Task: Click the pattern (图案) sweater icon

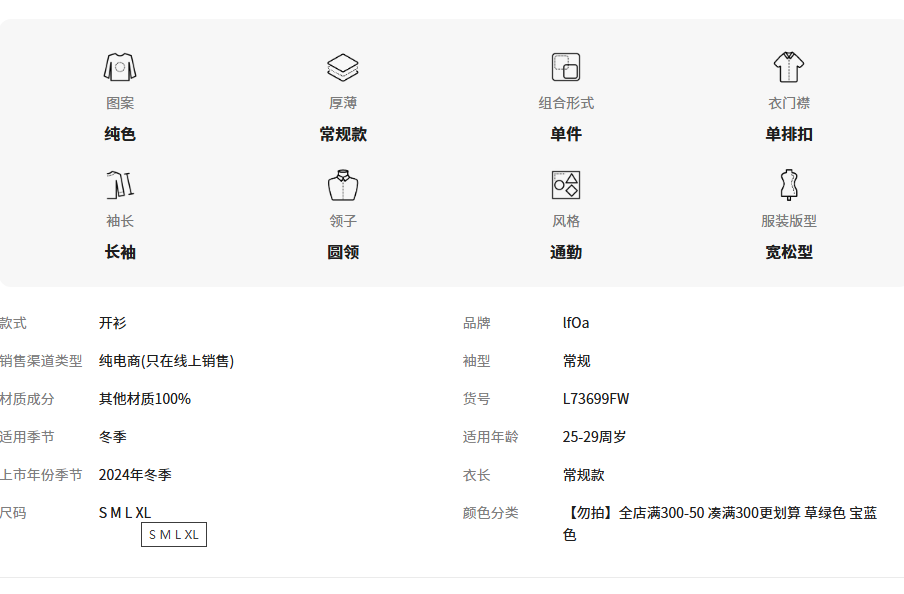Action: click(120, 67)
